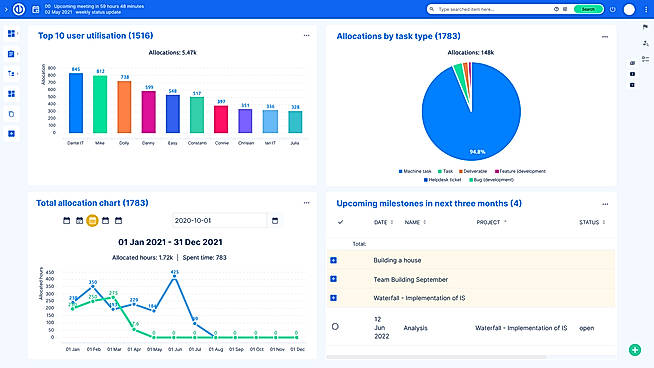Viewport: 654px width, 368px height.
Task: Open the dashboard icon in left sidebar
Action: [x=11, y=34]
